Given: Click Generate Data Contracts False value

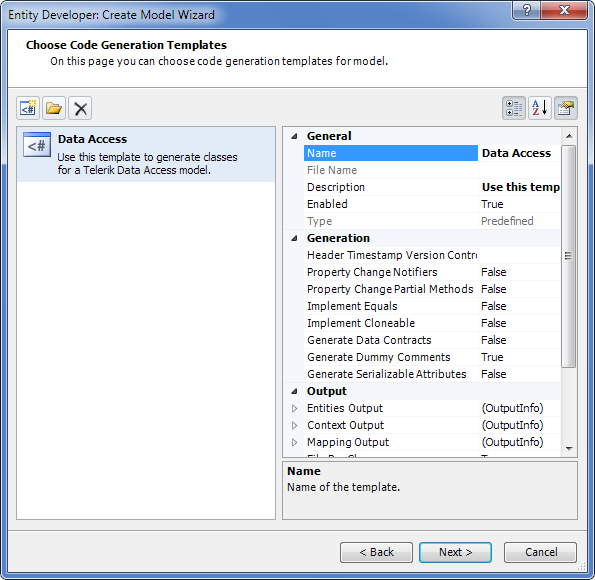Looking at the screenshot, I should pyautogui.click(x=519, y=340).
